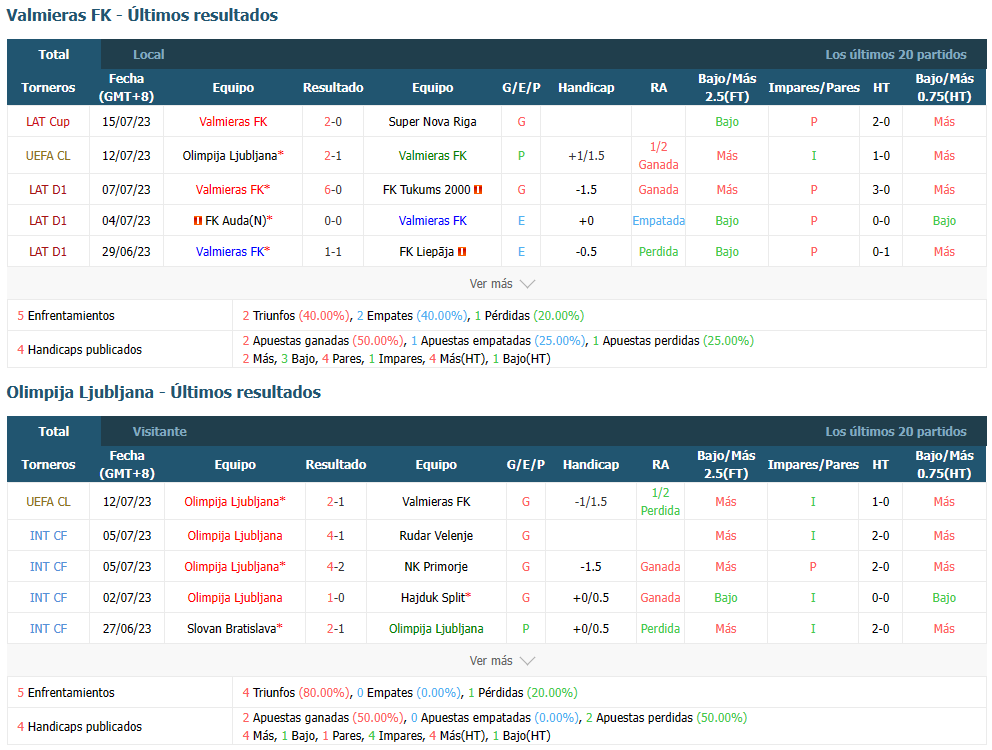Click 6-0 result versus FK Tukums 2000
This screenshot has height=750, width=992.
333,190
